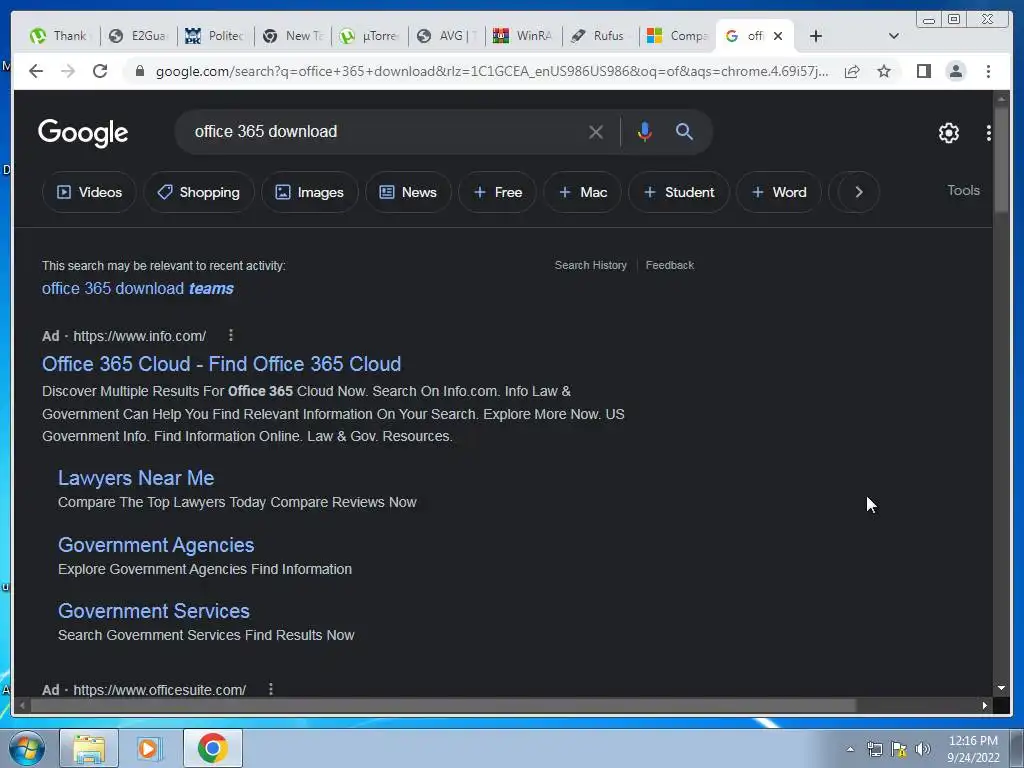Launch Windows Media Player from taskbar
The width and height of the screenshot is (1024, 768).
click(x=149, y=748)
